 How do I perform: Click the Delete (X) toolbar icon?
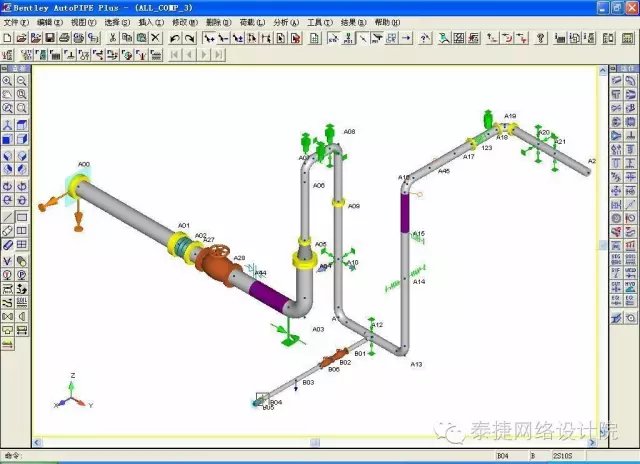point(155,38)
